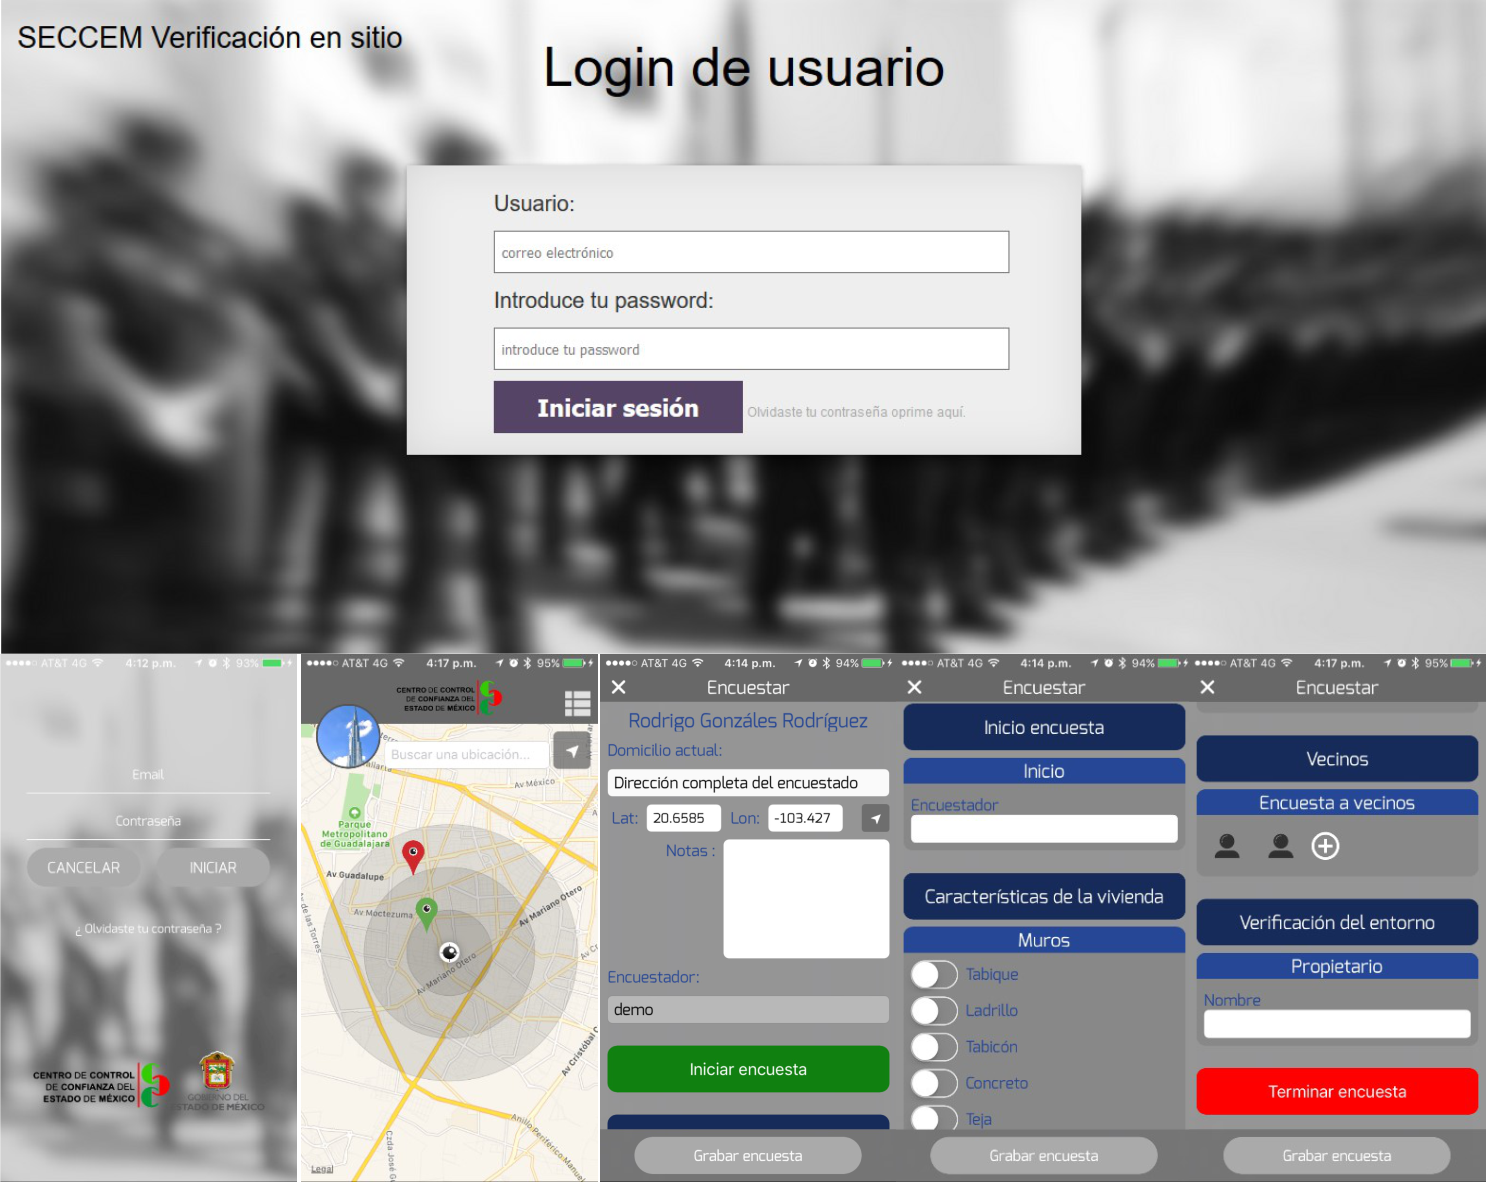Collapse the Inicio encuesta section header
The image size is (1486, 1182).
[x=1043, y=728]
